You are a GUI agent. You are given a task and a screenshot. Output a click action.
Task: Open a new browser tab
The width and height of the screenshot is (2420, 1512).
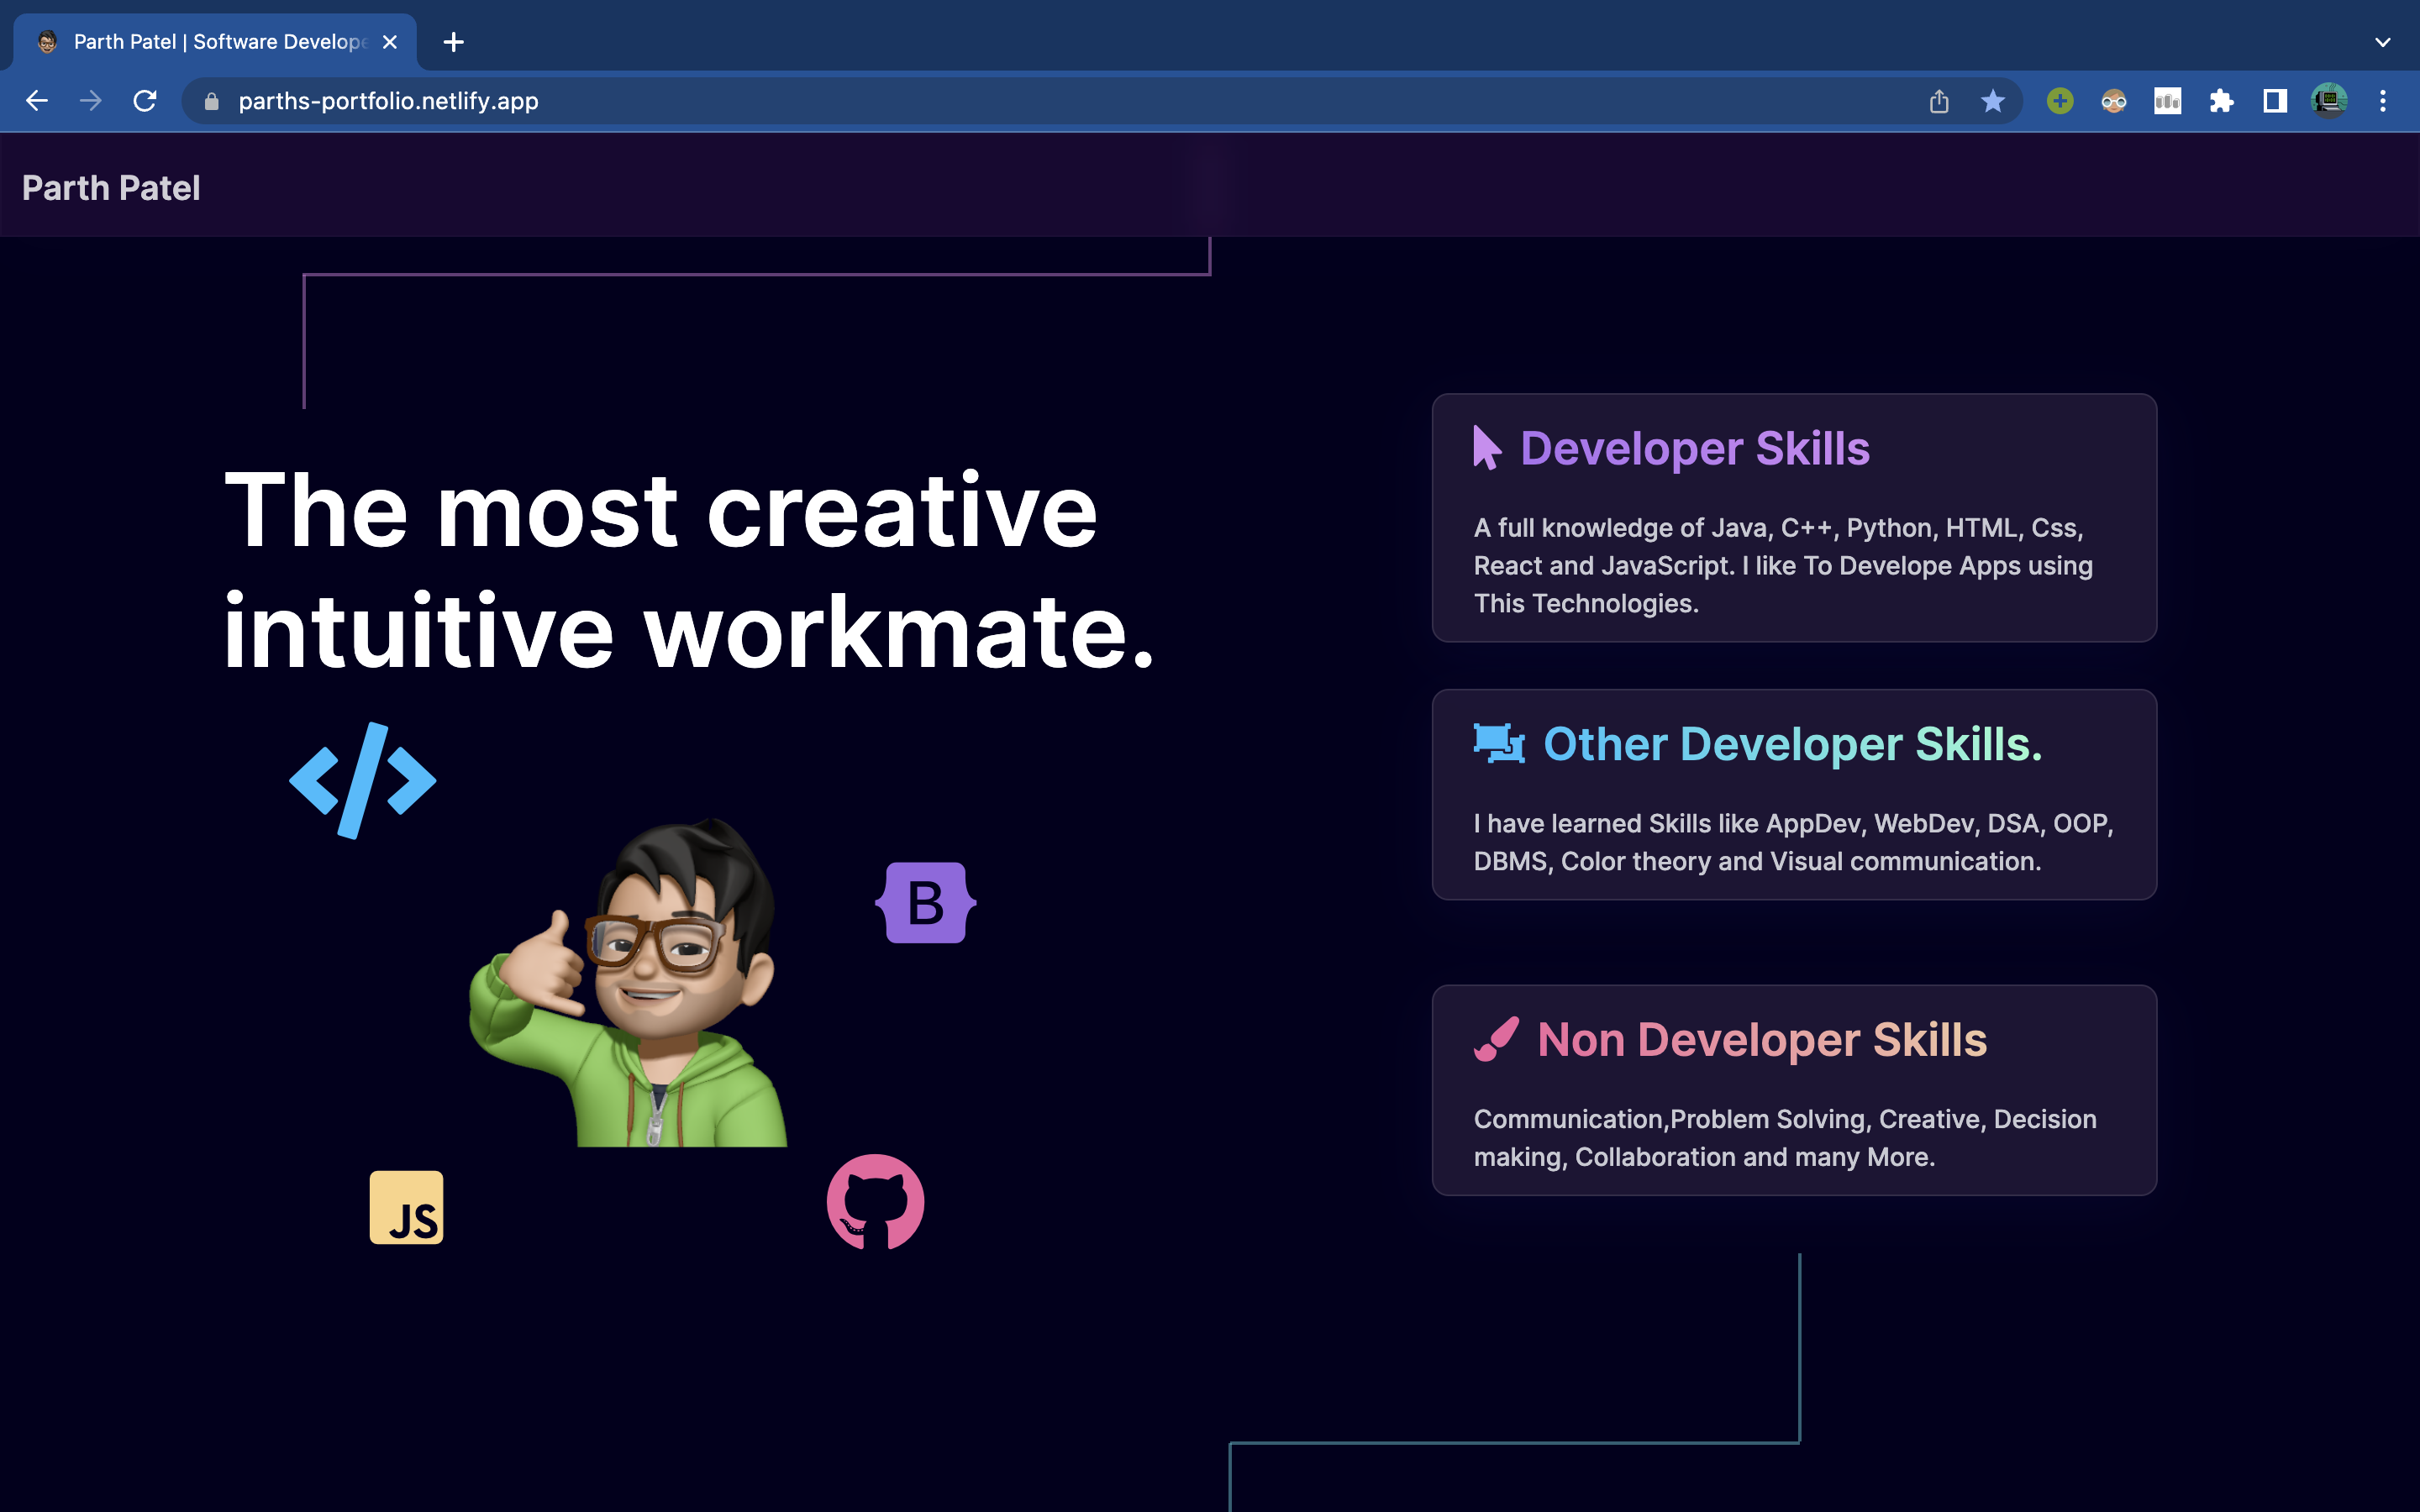tap(454, 42)
